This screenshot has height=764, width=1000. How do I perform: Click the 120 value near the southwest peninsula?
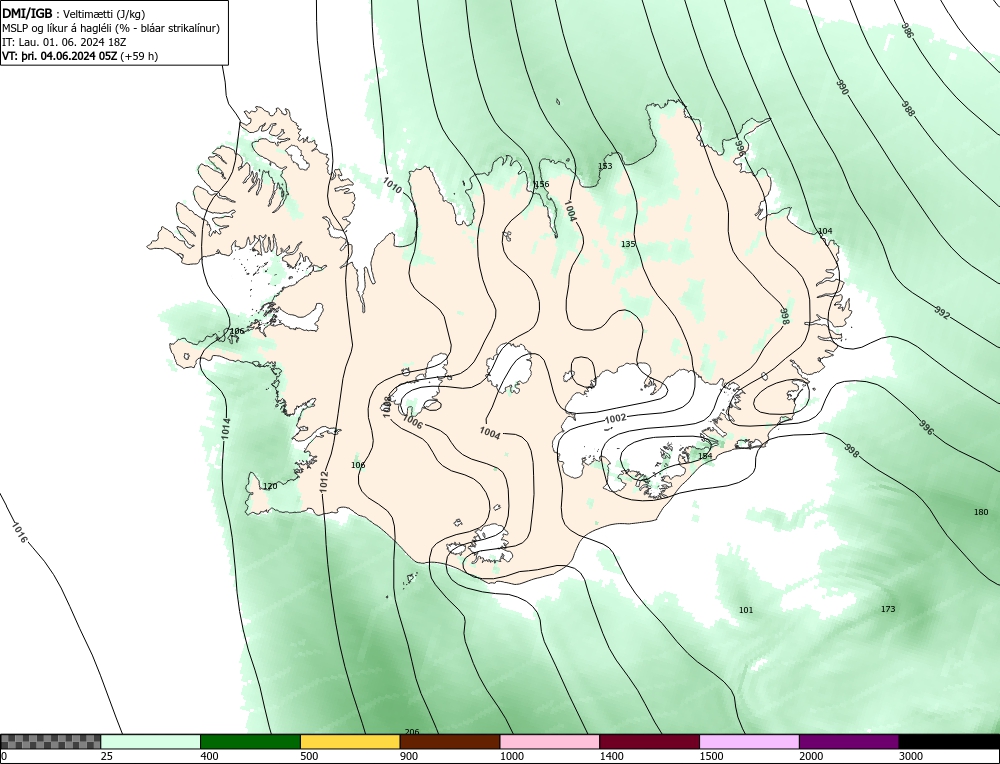click(x=270, y=487)
